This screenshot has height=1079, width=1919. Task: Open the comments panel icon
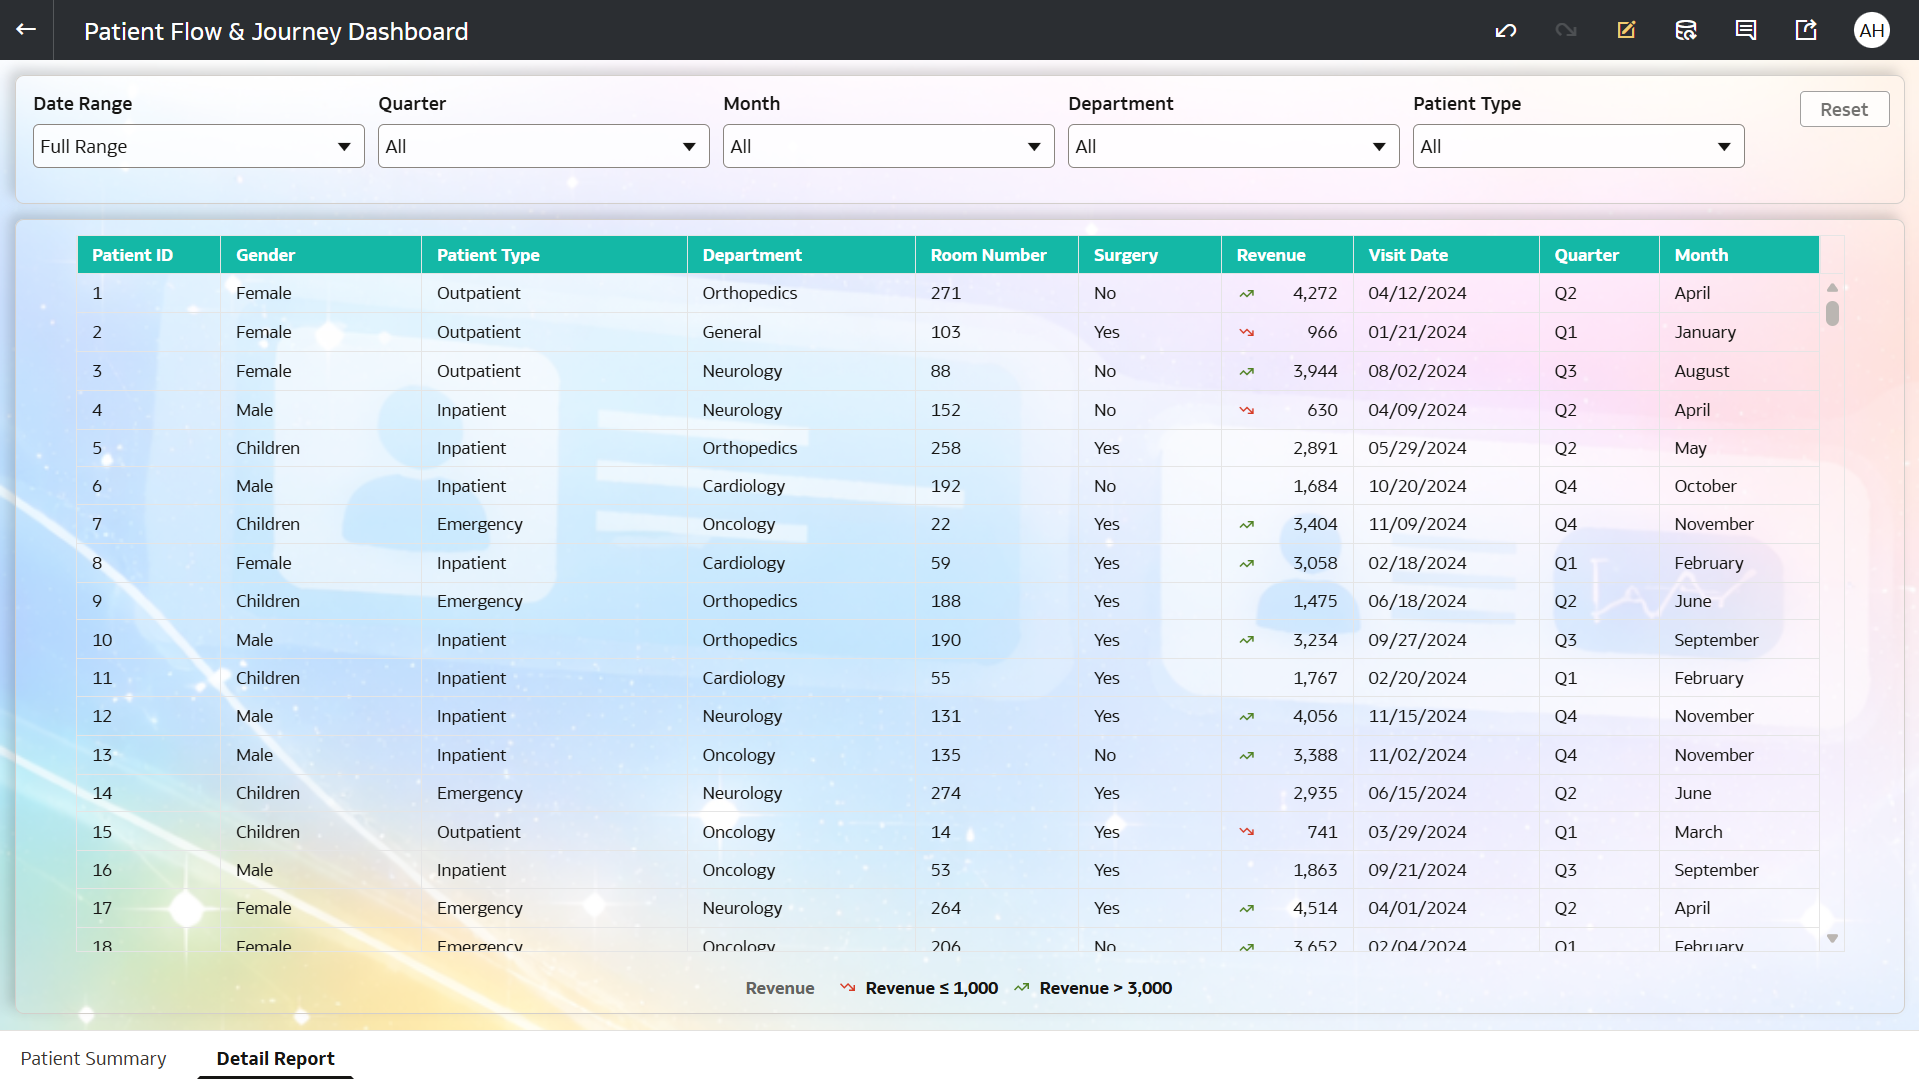1745,30
